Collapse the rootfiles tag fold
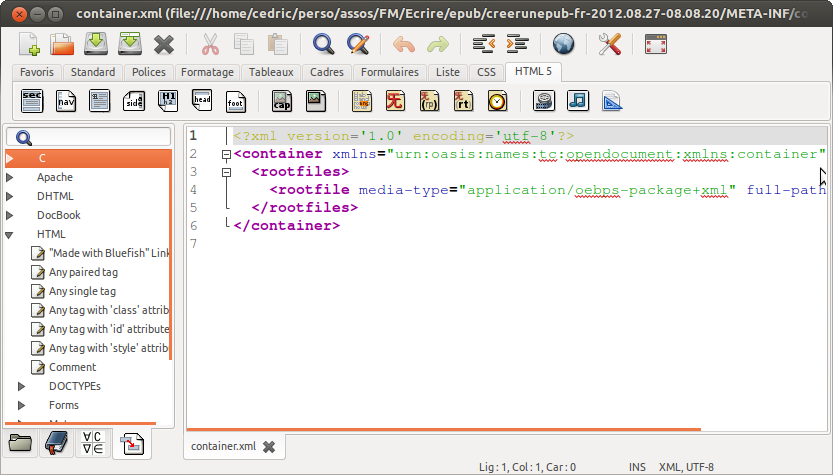 (226, 172)
